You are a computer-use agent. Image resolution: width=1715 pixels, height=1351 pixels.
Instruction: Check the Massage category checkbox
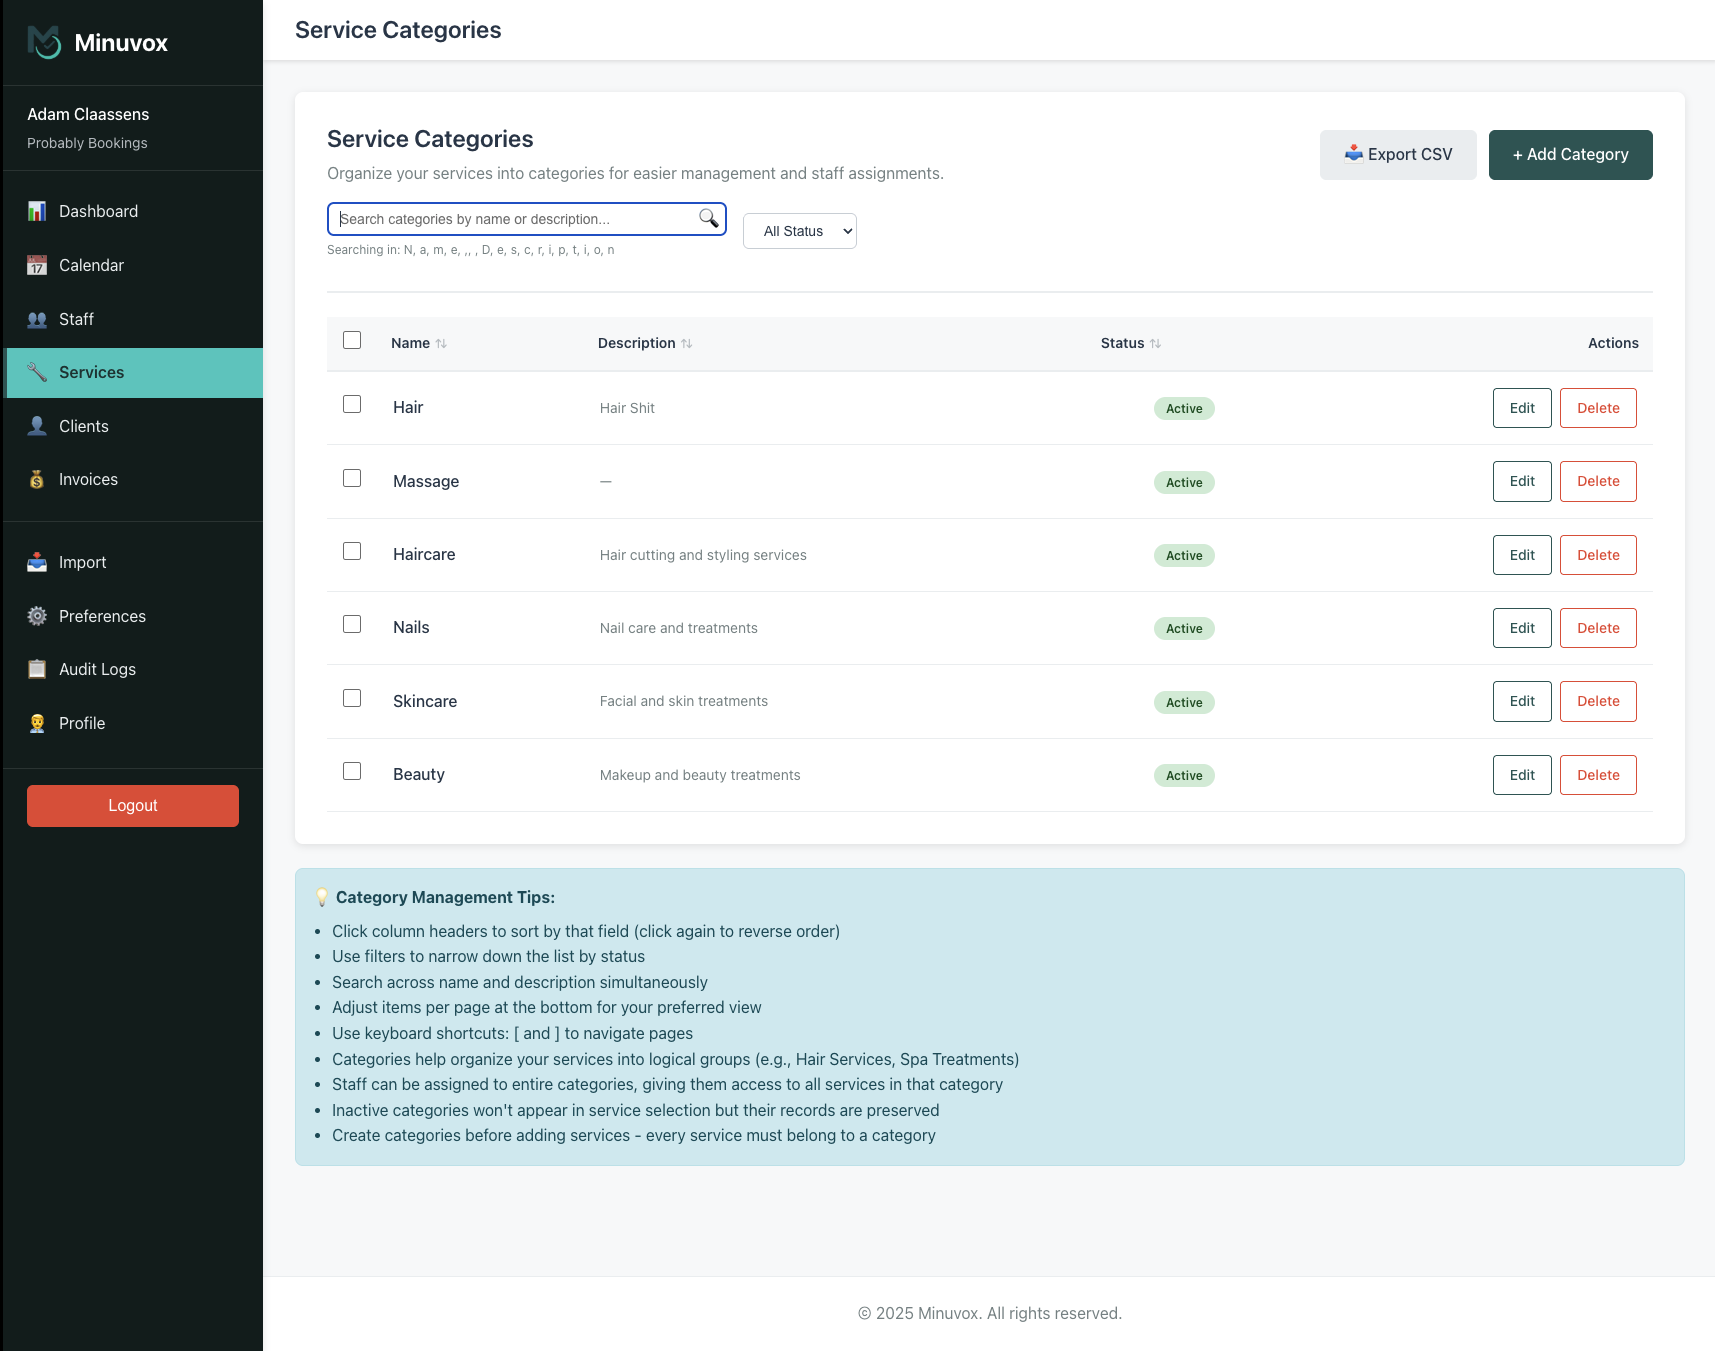coord(352,478)
